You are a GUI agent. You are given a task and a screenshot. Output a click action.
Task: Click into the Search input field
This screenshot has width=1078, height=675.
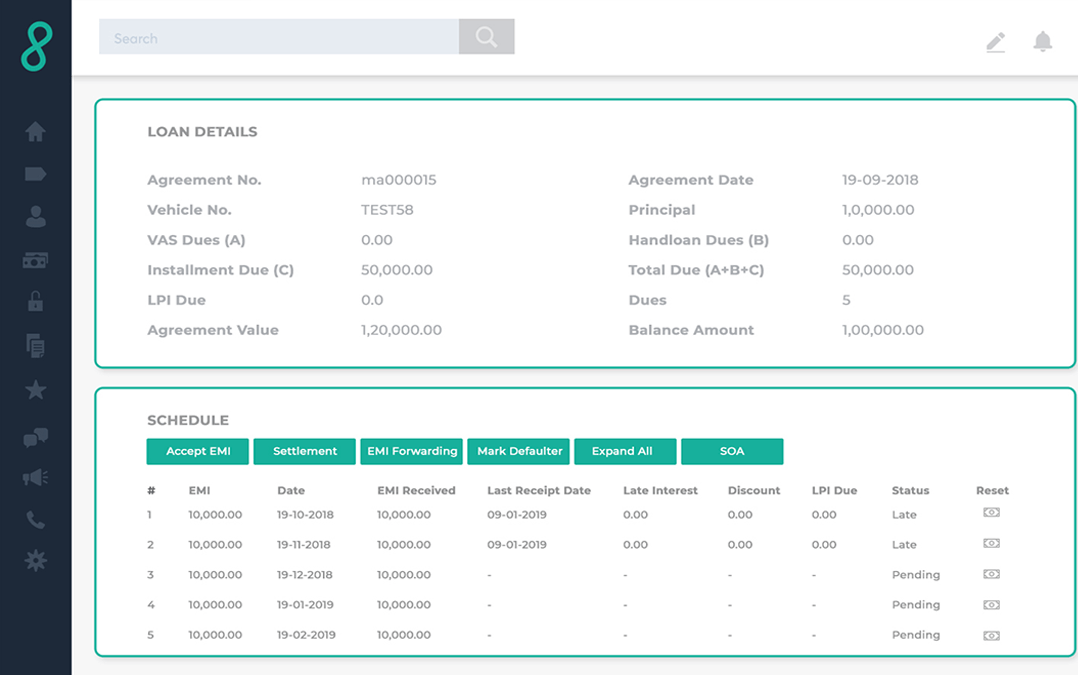tap(278, 38)
